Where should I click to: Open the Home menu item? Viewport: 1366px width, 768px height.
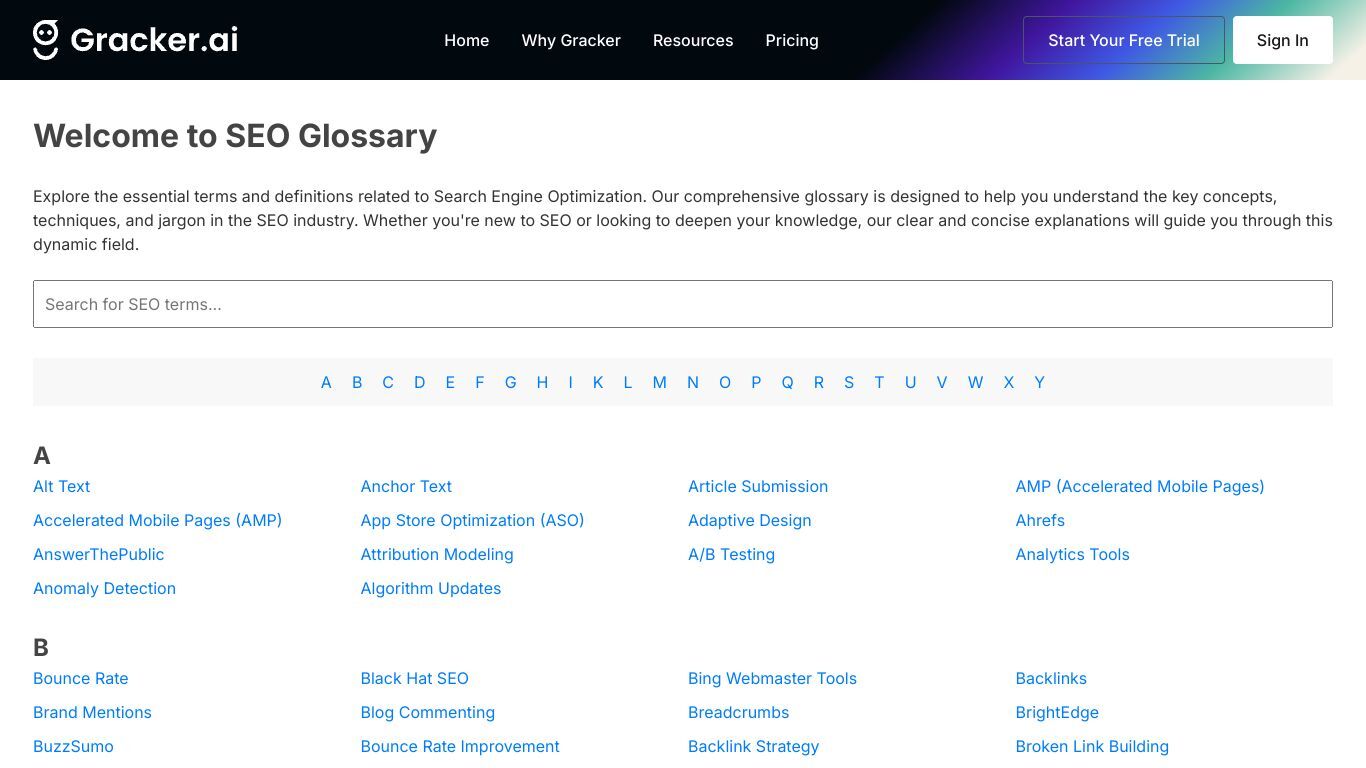[x=467, y=40]
